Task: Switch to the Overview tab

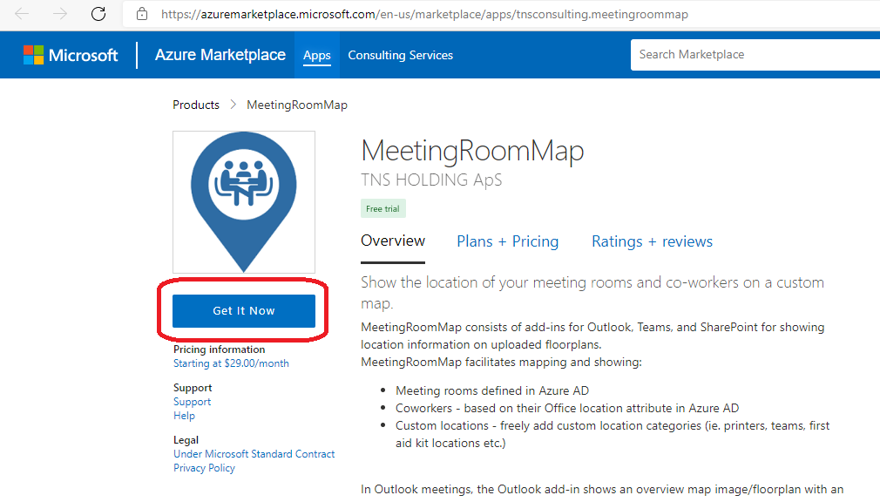Action: [x=393, y=241]
